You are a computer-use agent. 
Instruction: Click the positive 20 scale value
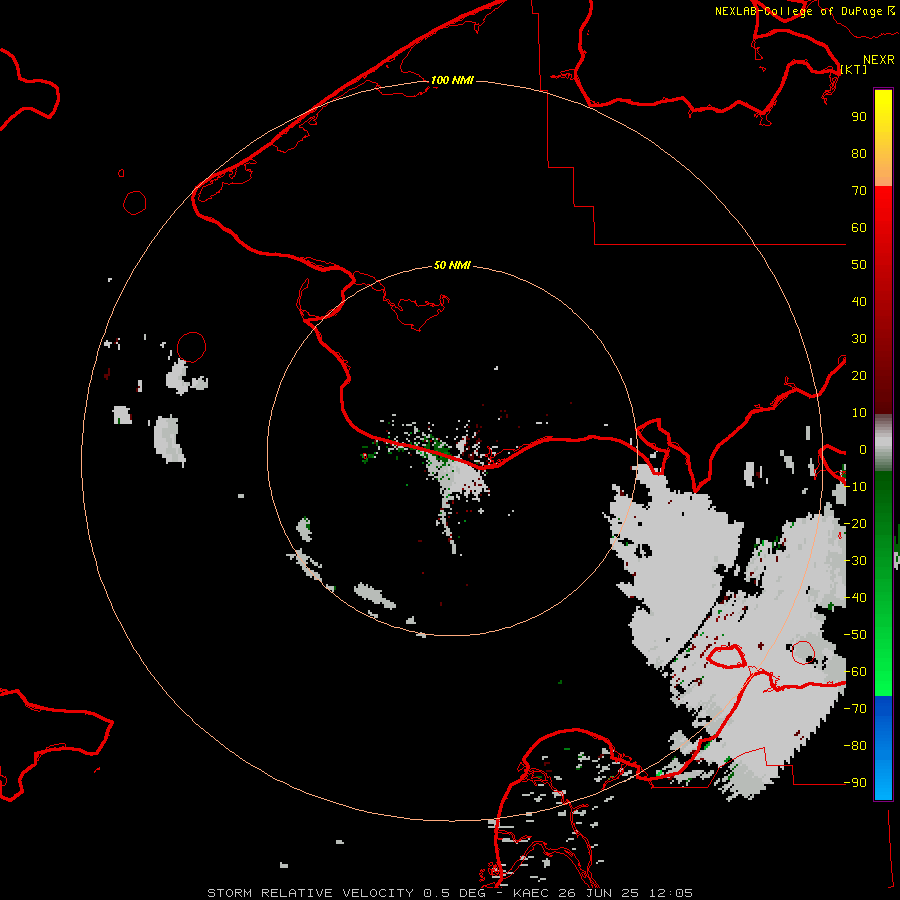point(859,376)
